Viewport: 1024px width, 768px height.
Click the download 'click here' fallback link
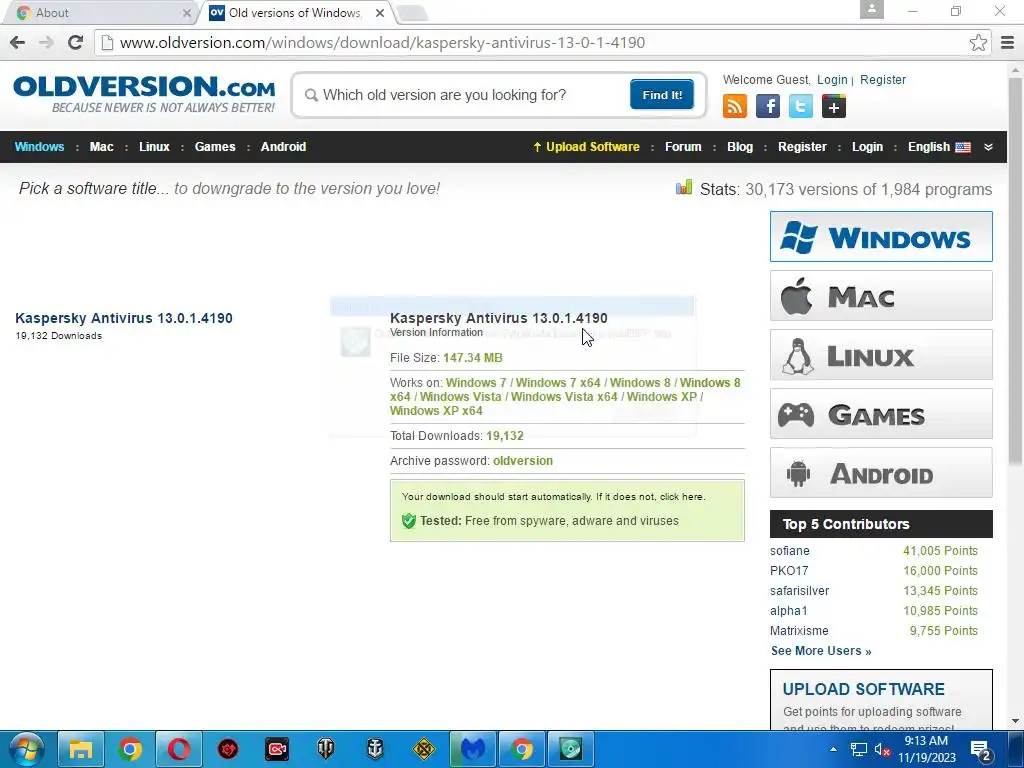tap(682, 496)
